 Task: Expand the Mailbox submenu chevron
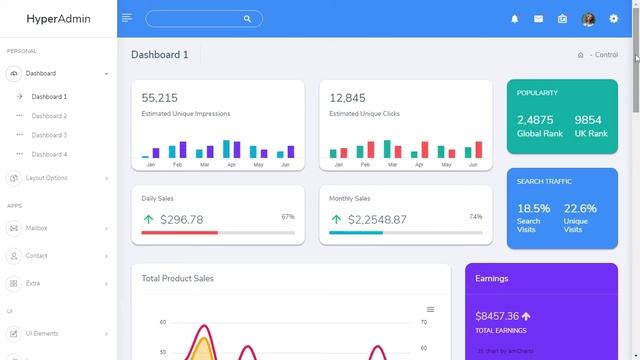pyautogui.click(x=107, y=229)
